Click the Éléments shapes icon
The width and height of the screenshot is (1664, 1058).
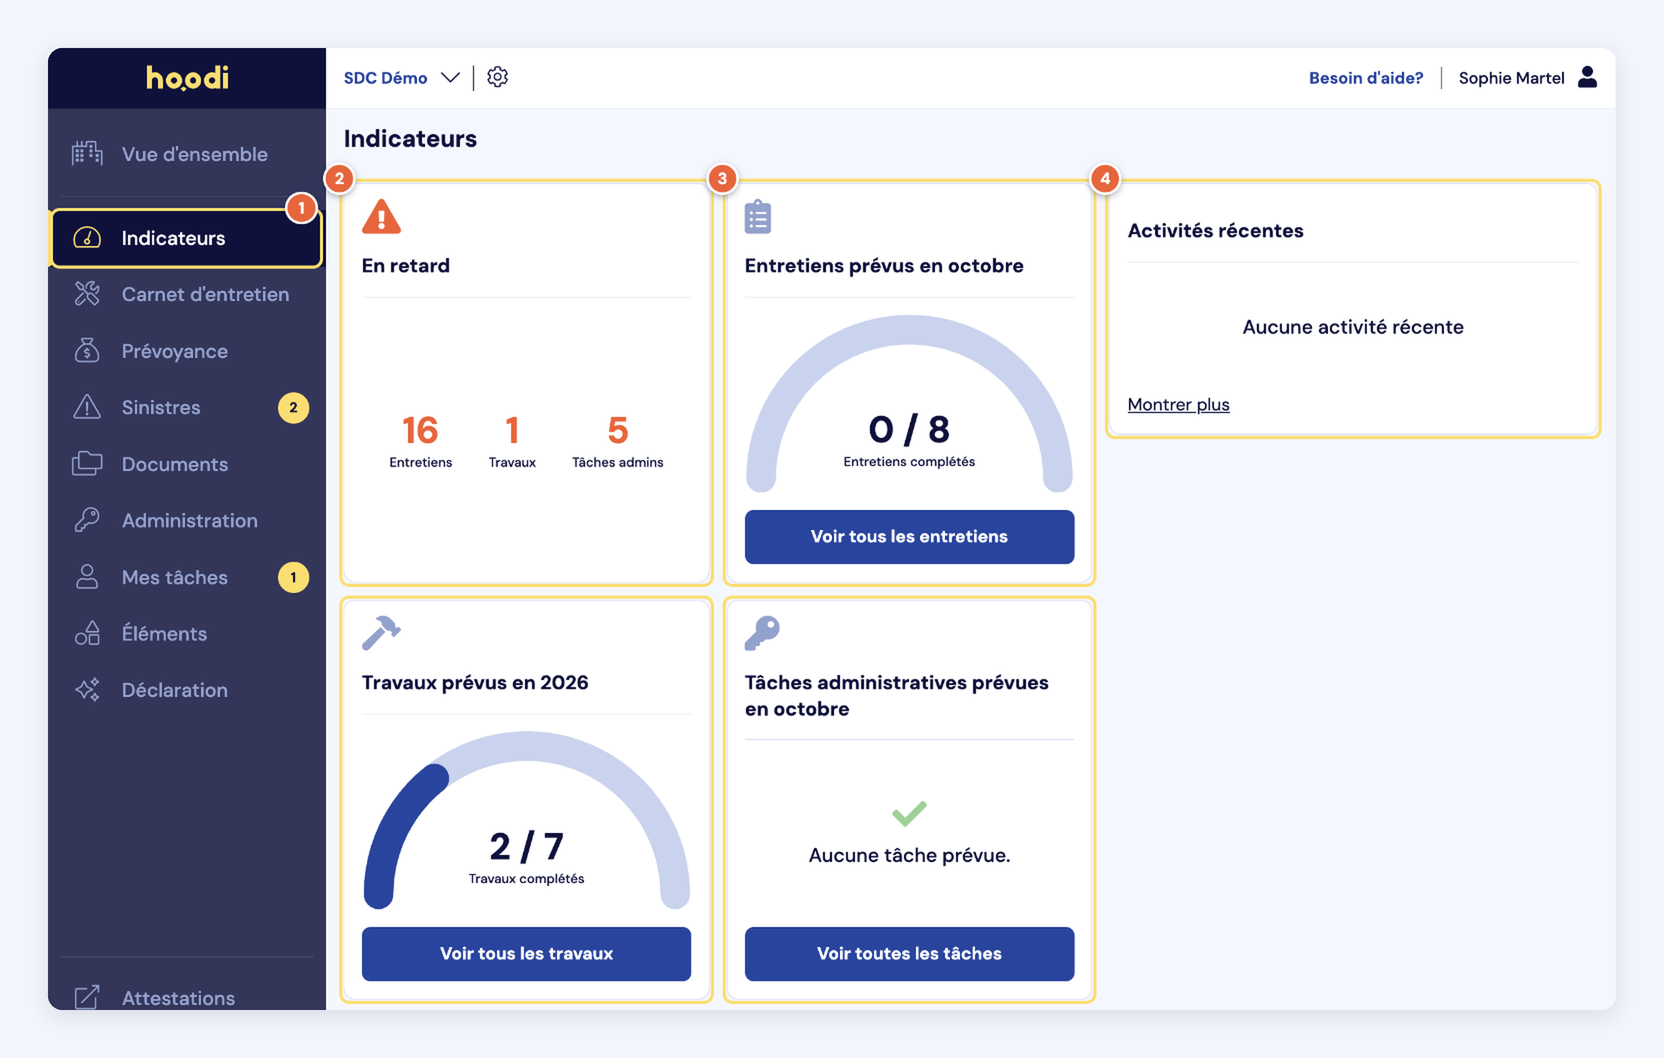click(87, 633)
